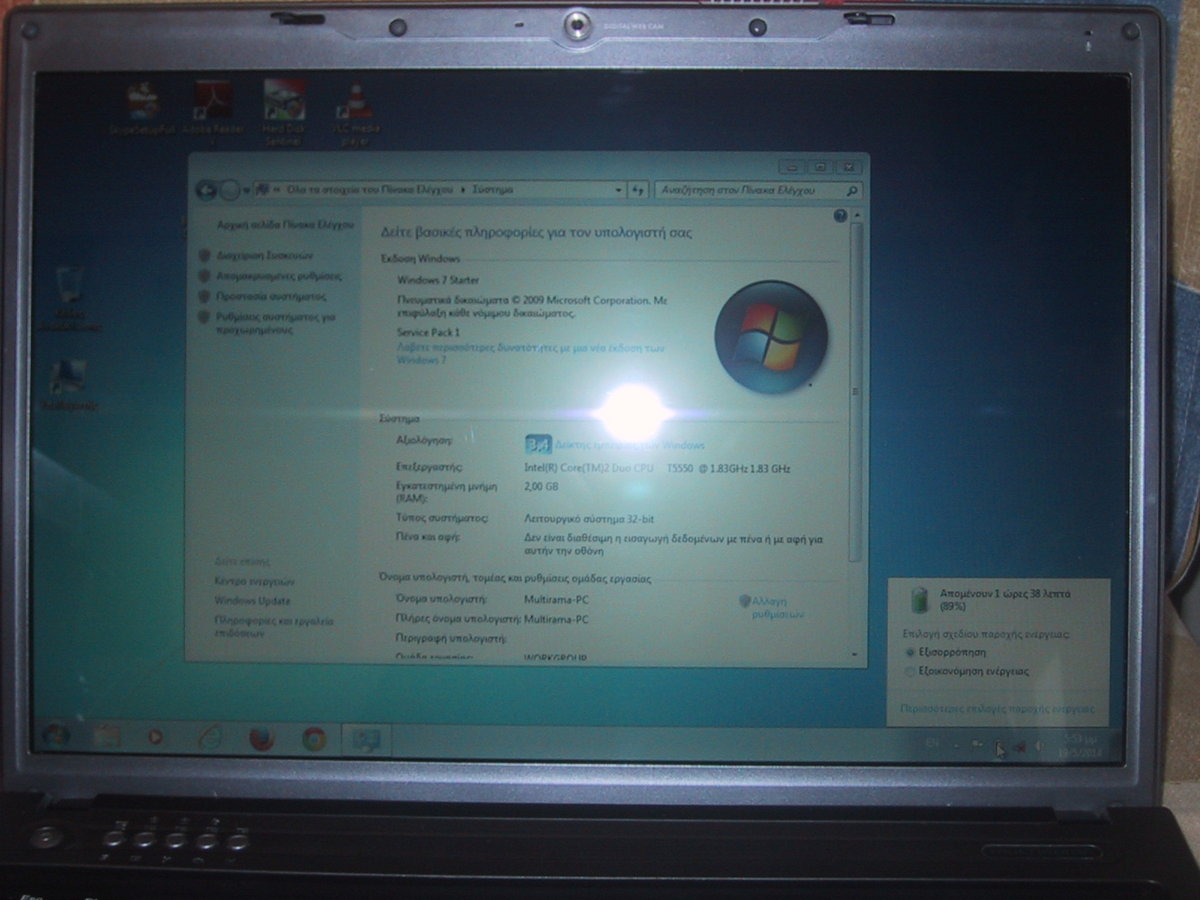
Task: Click the Start orb on the taskbar
Action: click(57, 738)
